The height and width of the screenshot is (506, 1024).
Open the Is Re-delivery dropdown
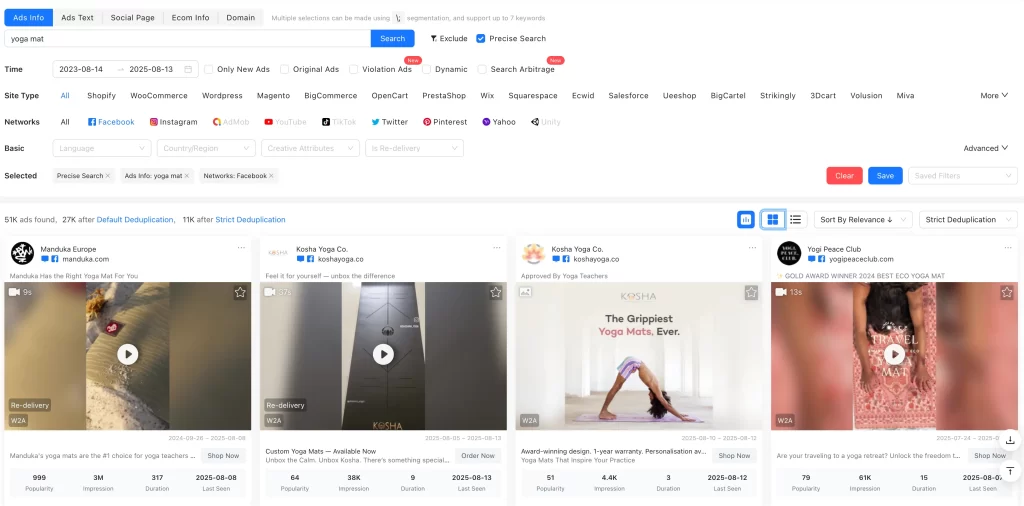pyautogui.click(x=415, y=148)
